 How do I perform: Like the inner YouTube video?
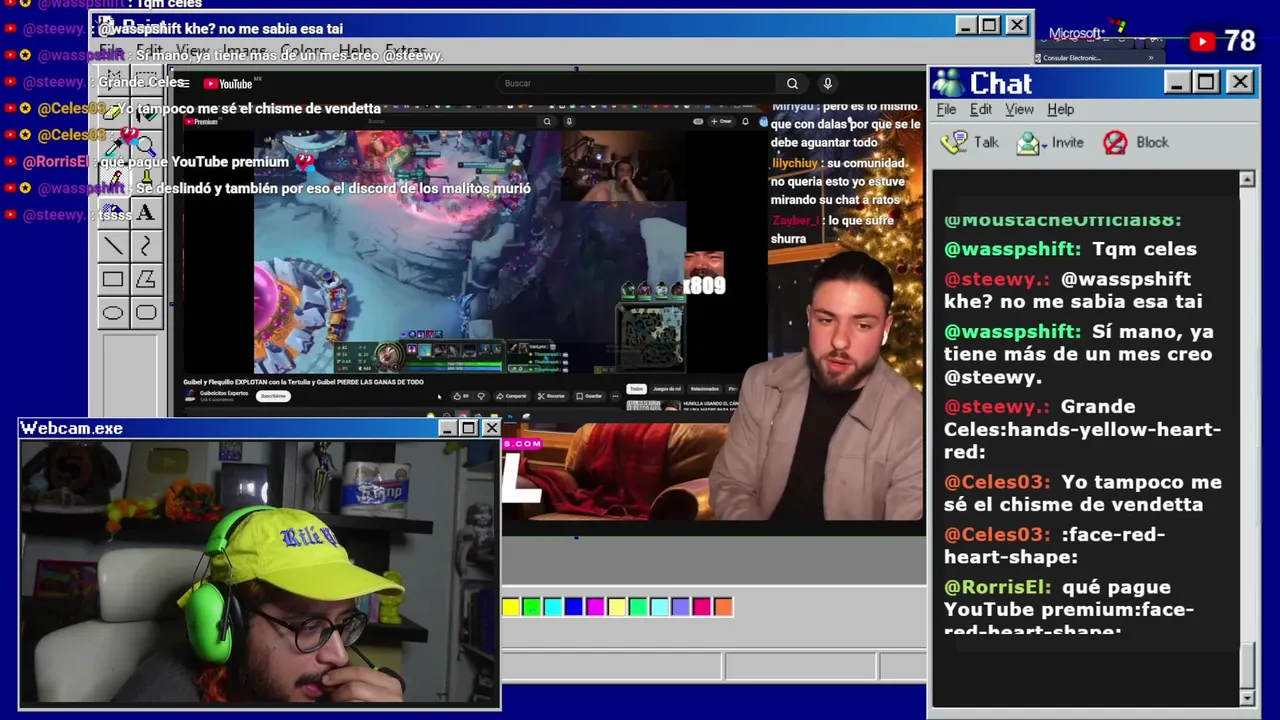click(x=460, y=396)
